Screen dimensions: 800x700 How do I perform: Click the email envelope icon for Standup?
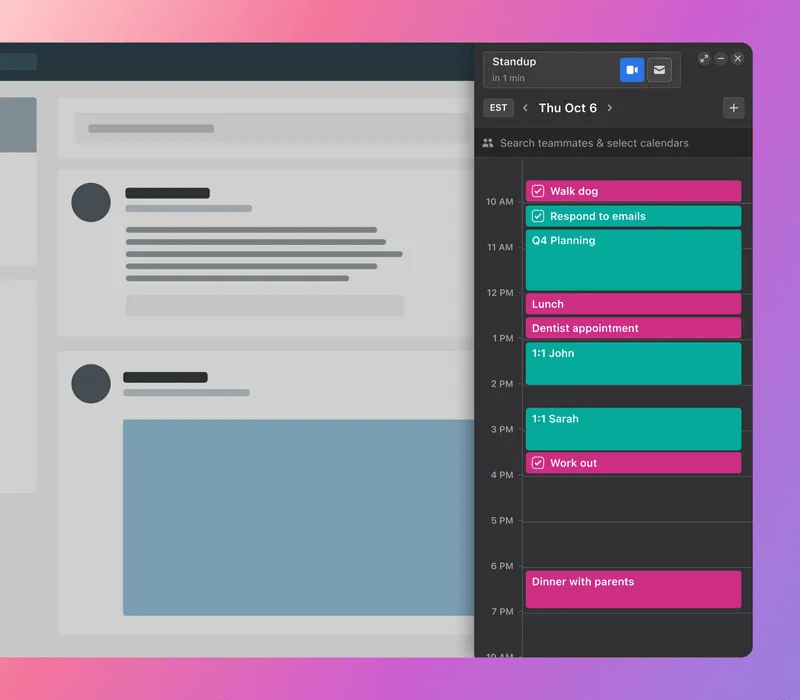click(658, 70)
